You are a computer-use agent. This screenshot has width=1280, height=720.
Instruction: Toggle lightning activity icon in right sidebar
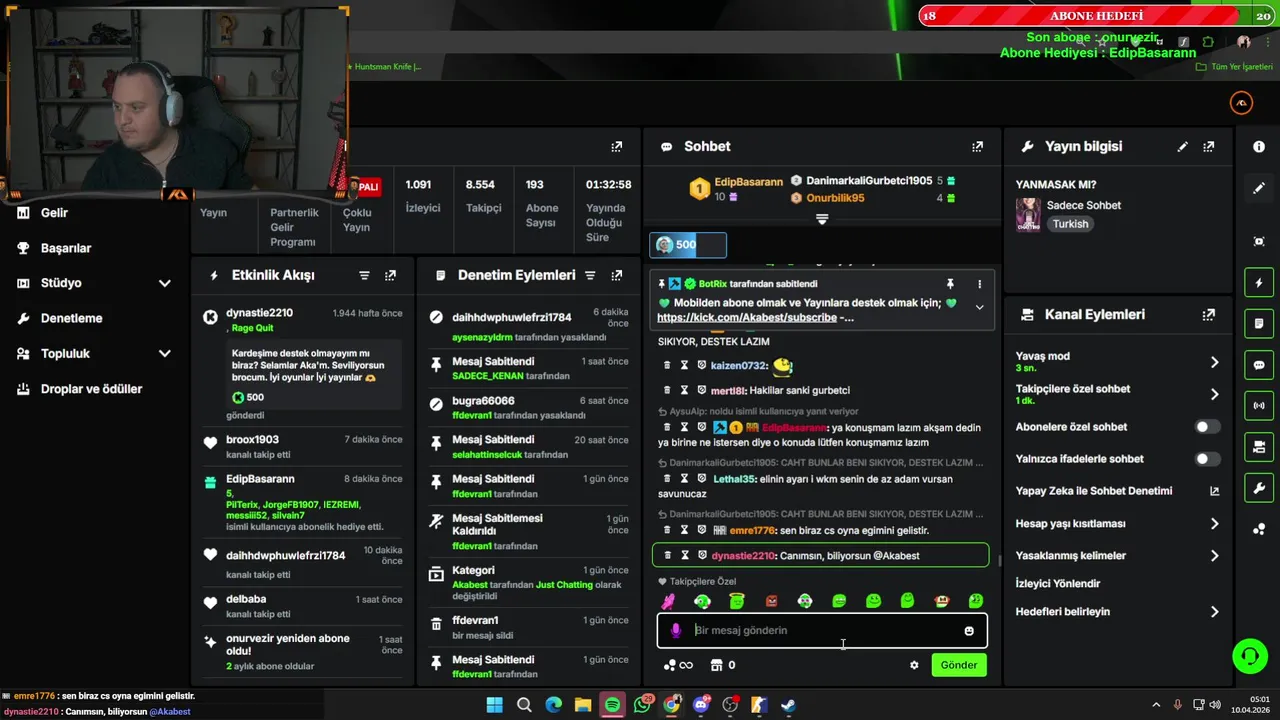(1259, 283)
